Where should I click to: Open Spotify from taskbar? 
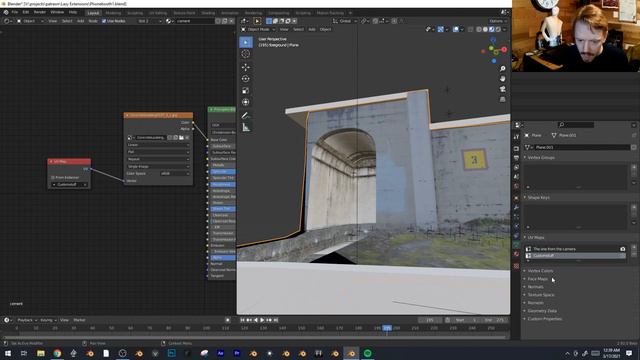click(367, 353)
